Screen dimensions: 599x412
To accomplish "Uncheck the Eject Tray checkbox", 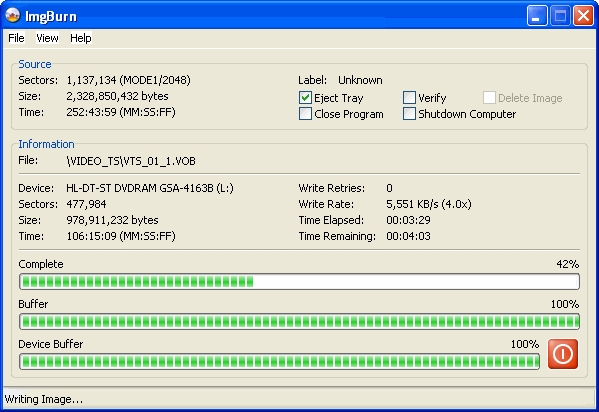I will click(x=305, y=98).
